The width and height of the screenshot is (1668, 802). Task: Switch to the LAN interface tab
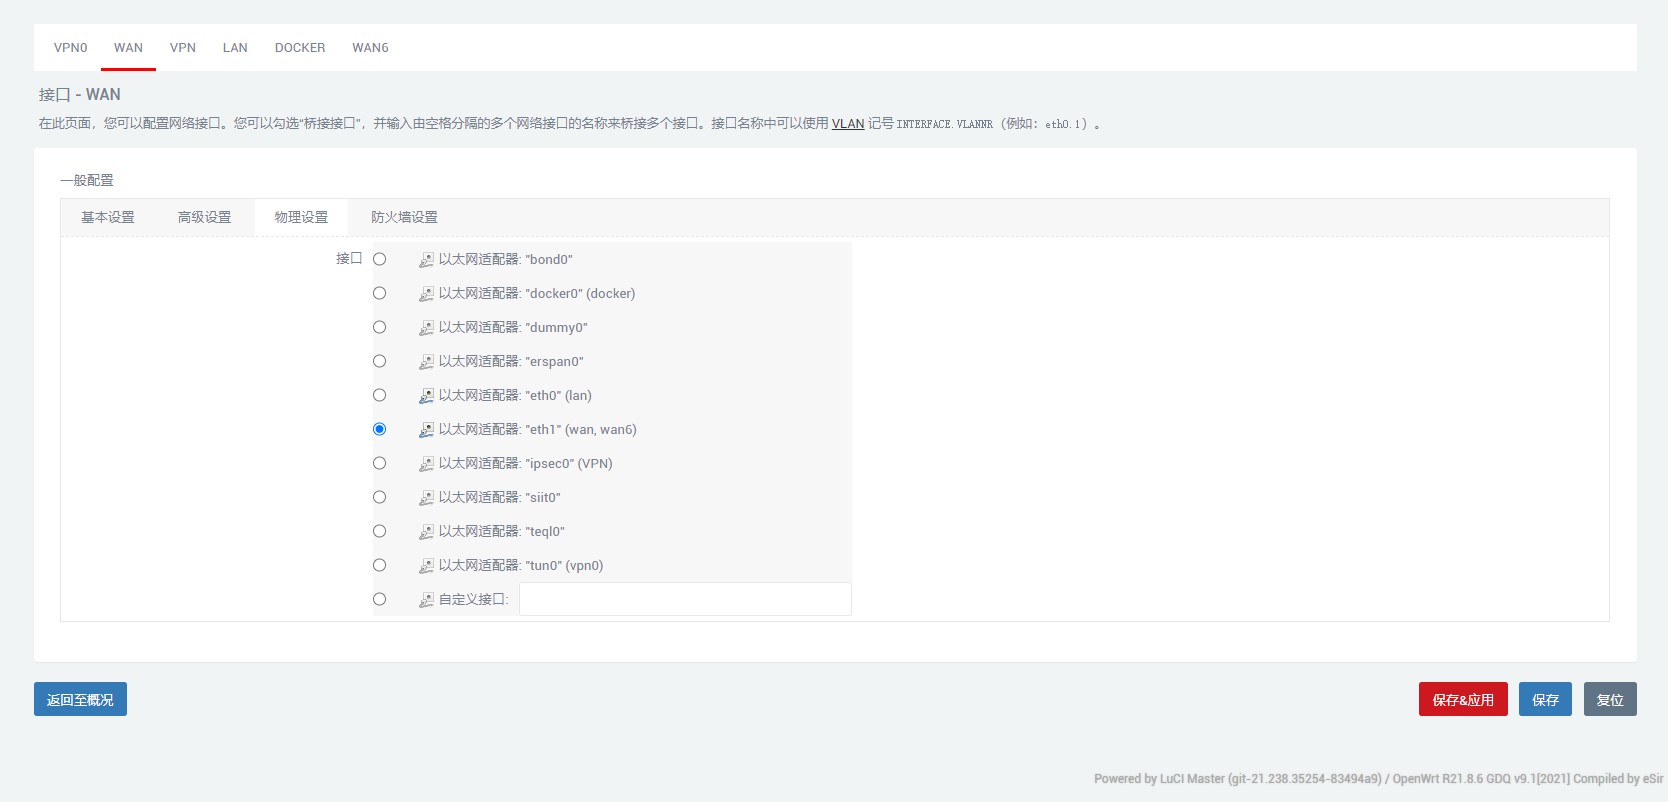(235, 48)
